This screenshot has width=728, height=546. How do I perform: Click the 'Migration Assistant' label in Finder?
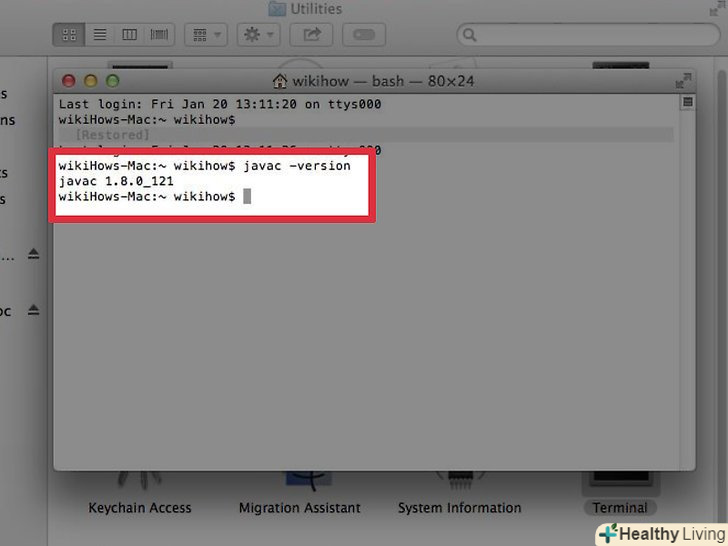[299, 508]
